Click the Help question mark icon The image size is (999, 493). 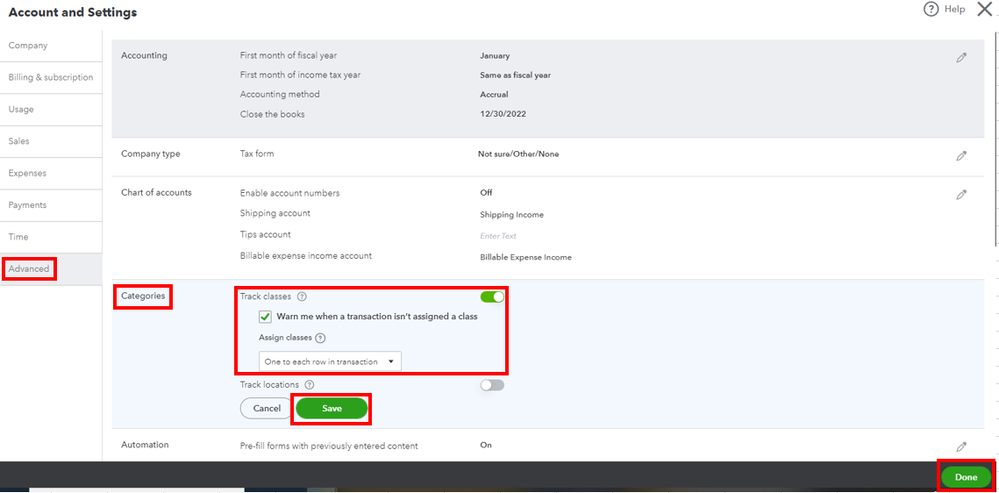click(x=931, y=9)
